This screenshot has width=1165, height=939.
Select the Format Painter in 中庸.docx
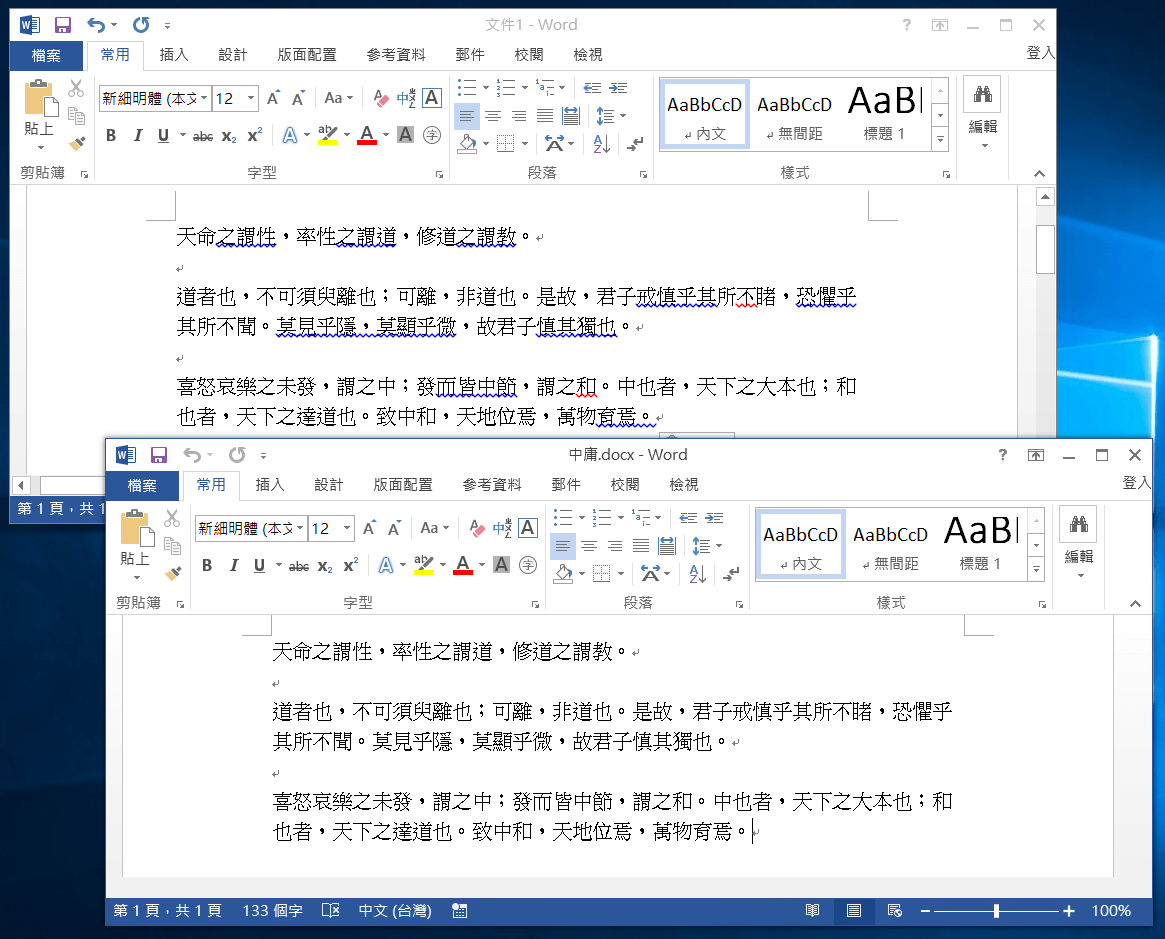172,572
